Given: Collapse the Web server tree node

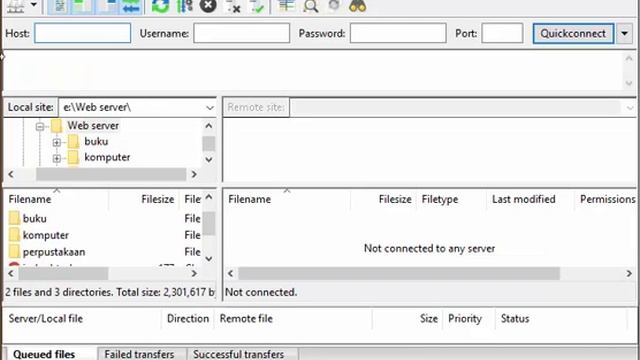Looking at the screenshot, I should click(x=40, y=127).
